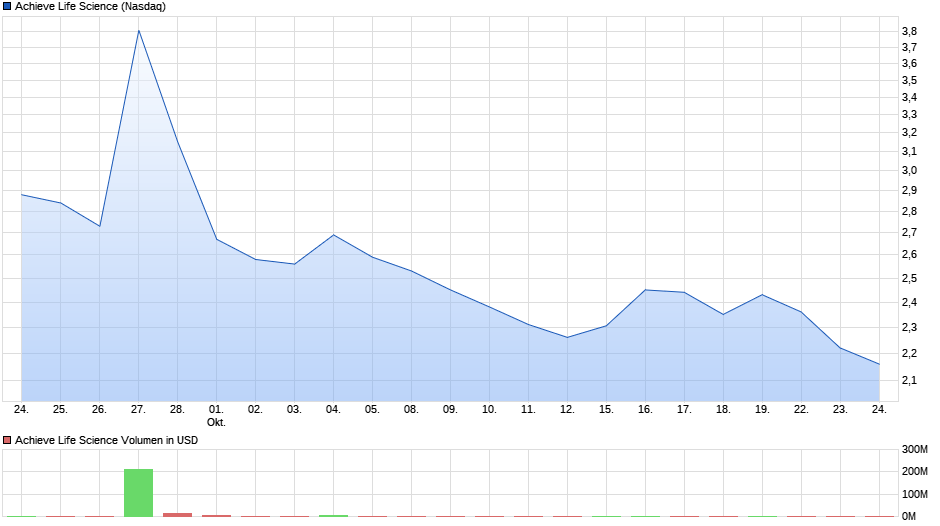Click the '2,1' price axis label
940x526 pixels.
click(909, 380)
